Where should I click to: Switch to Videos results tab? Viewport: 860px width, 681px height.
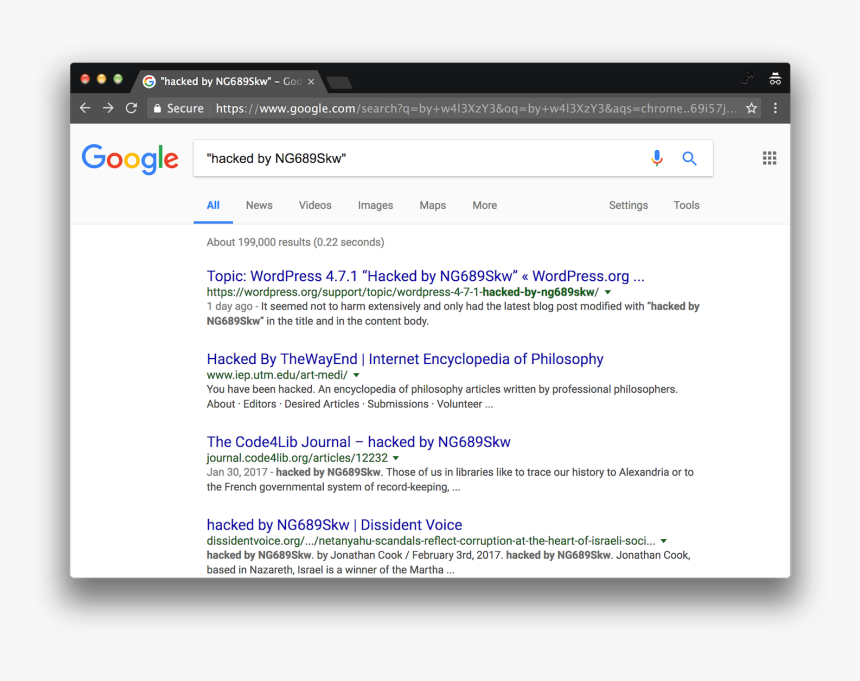click(x=315, y=206)
